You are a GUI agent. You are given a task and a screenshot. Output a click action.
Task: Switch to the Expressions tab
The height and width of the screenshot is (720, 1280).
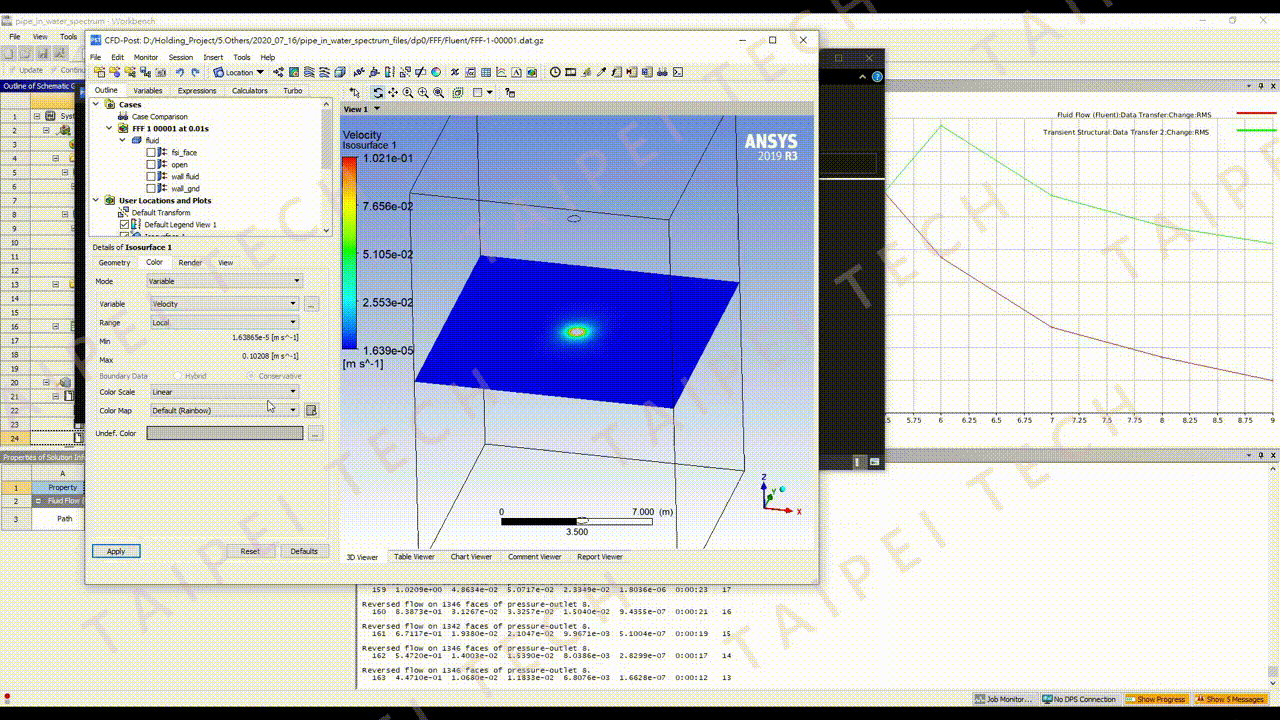coord(197,91)
